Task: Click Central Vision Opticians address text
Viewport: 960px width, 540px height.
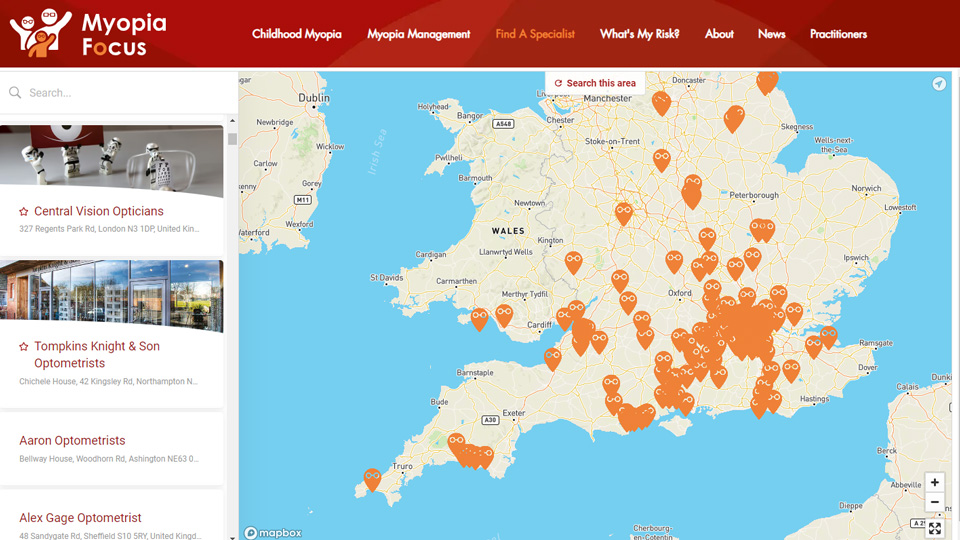Action: [109, 229]
